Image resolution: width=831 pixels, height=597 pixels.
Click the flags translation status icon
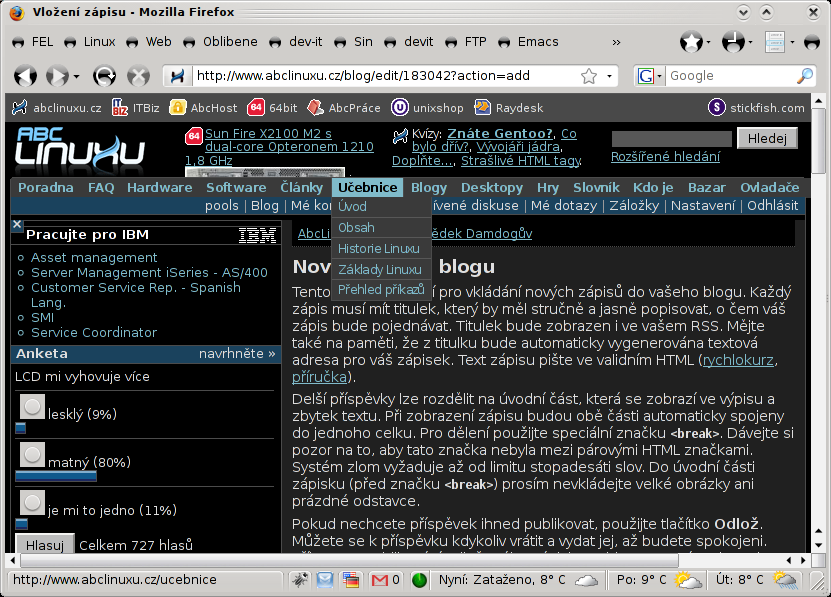[x=350, y=580]
